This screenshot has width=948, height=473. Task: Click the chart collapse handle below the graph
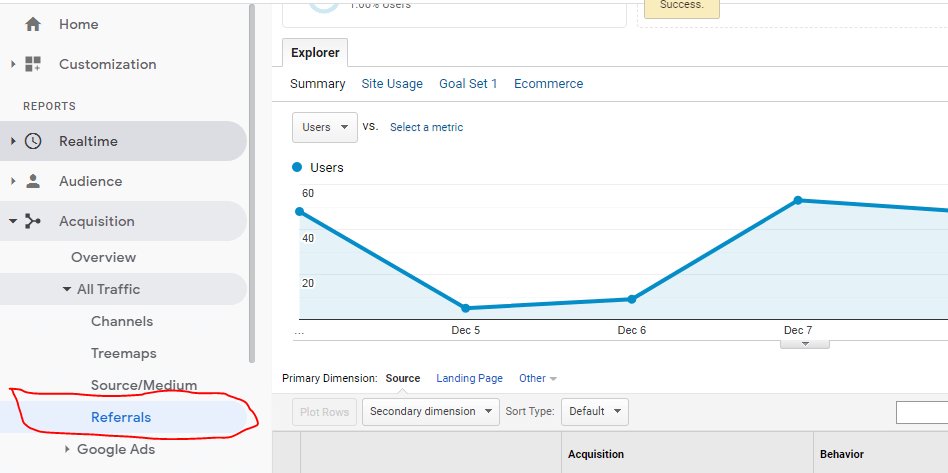point(804,343)
